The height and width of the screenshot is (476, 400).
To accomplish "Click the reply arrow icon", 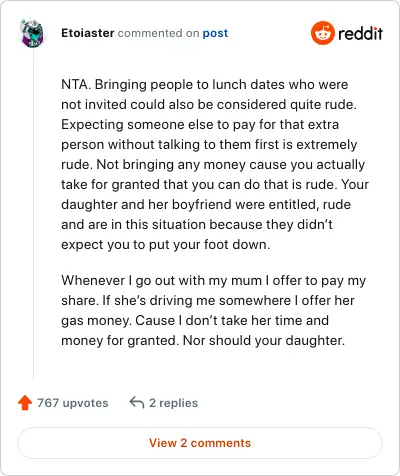I will coord(137,402).
